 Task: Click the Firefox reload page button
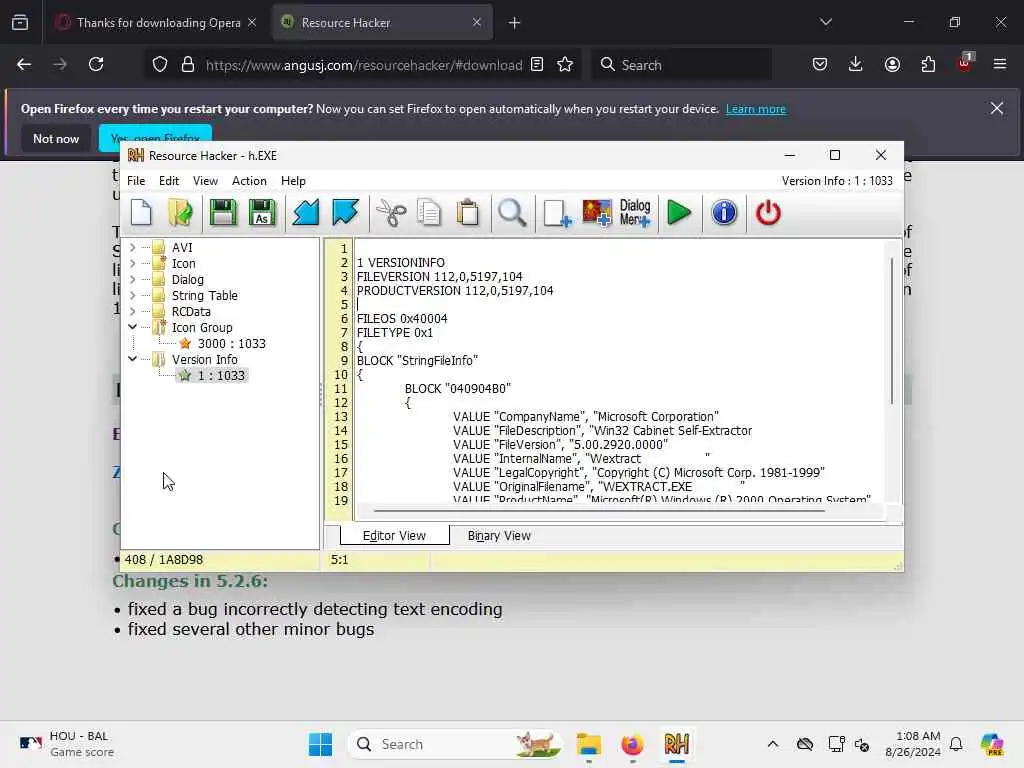point(96,64)
